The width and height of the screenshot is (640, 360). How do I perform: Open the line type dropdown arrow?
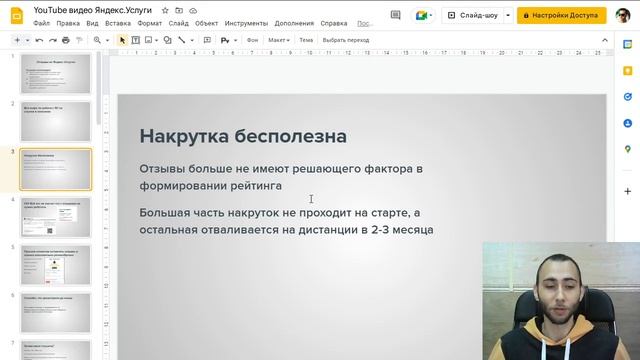coord(192,40)
